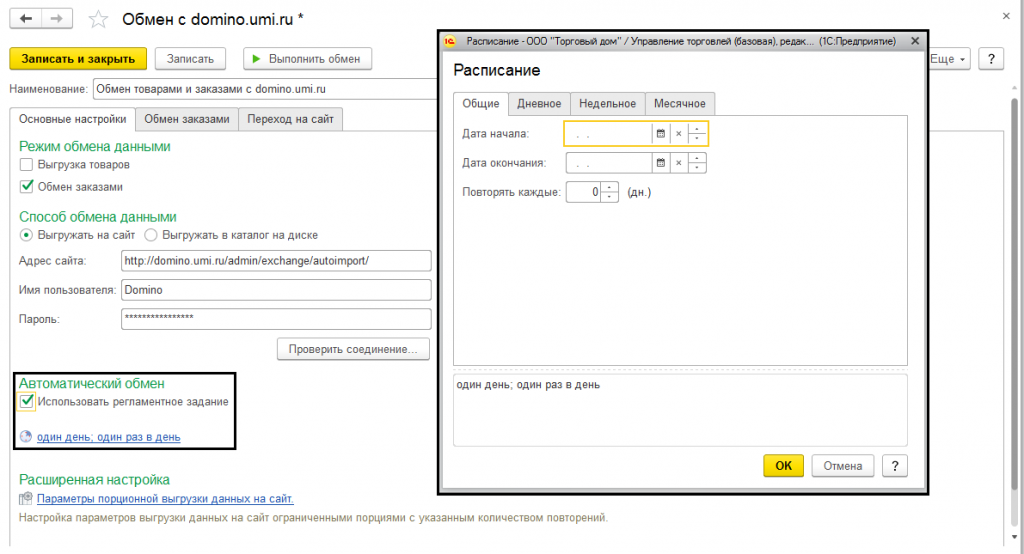Switch to the Дневное schedule tab

click(539, 103)
